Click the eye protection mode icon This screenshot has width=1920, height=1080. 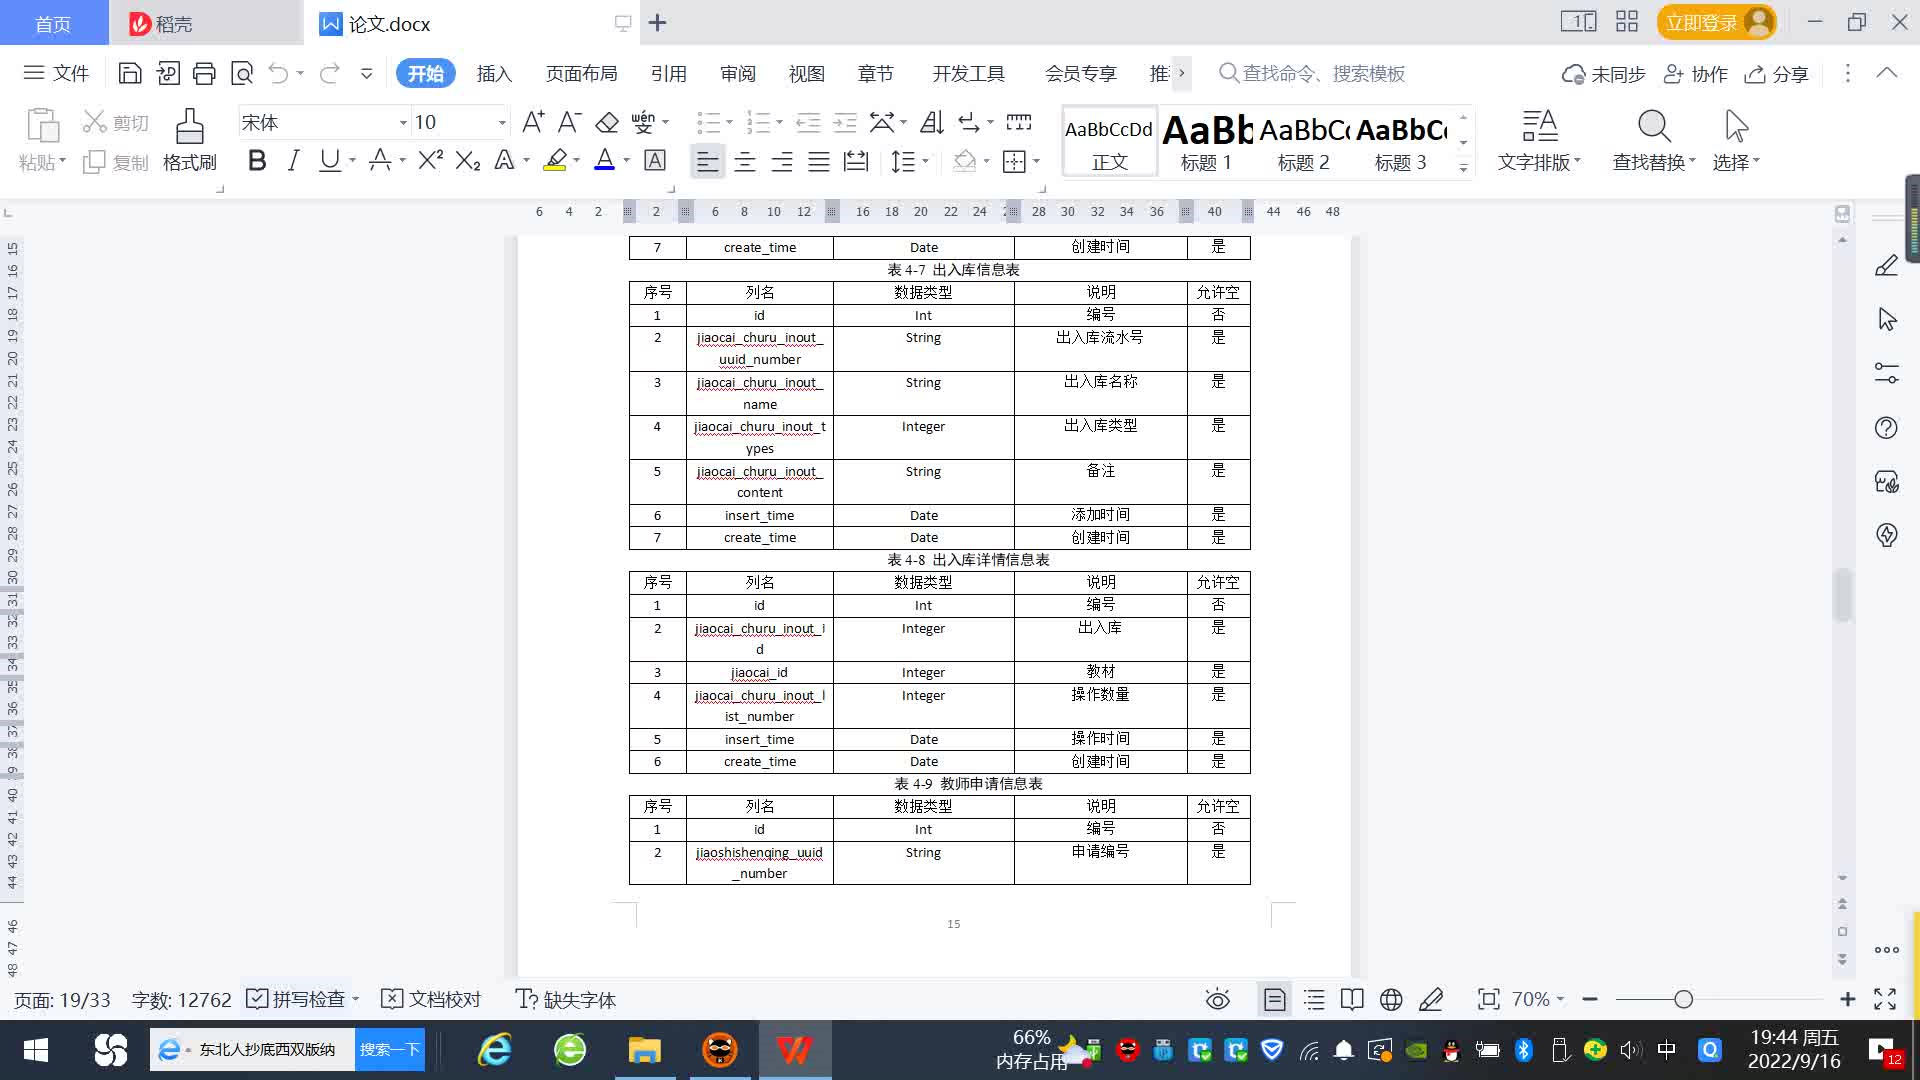(1217, 999)
